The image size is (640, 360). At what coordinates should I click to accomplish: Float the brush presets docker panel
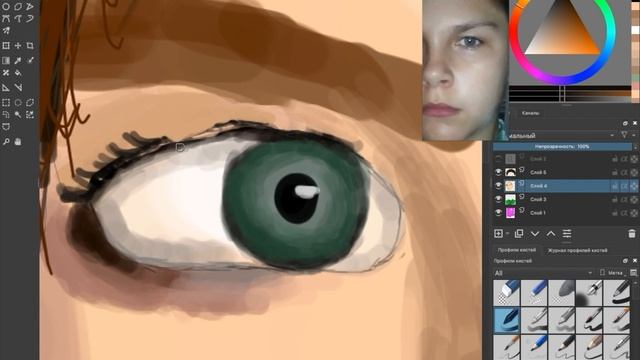625,261
